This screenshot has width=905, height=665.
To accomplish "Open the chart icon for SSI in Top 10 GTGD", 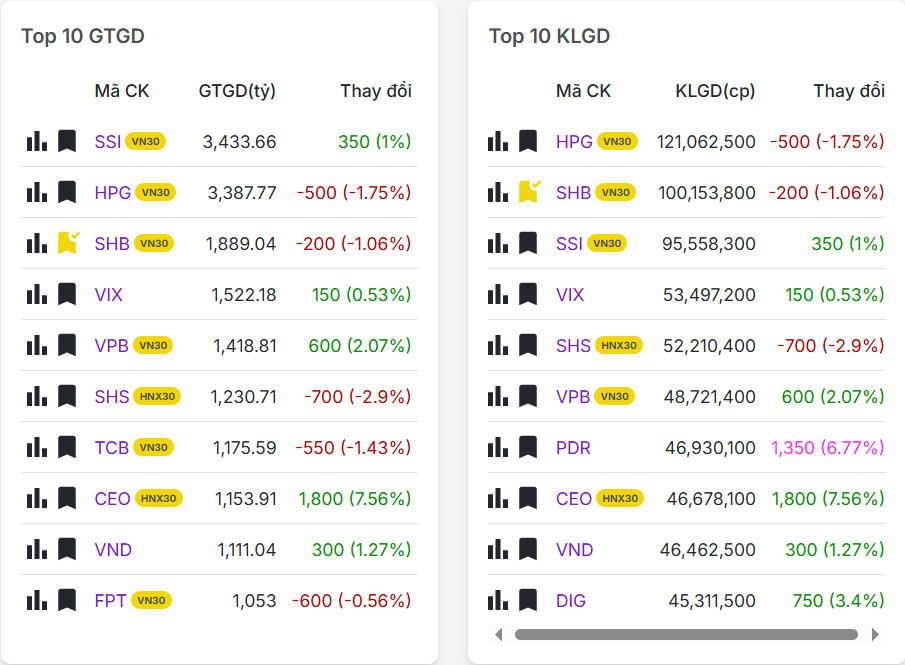I will click(37, 141).
